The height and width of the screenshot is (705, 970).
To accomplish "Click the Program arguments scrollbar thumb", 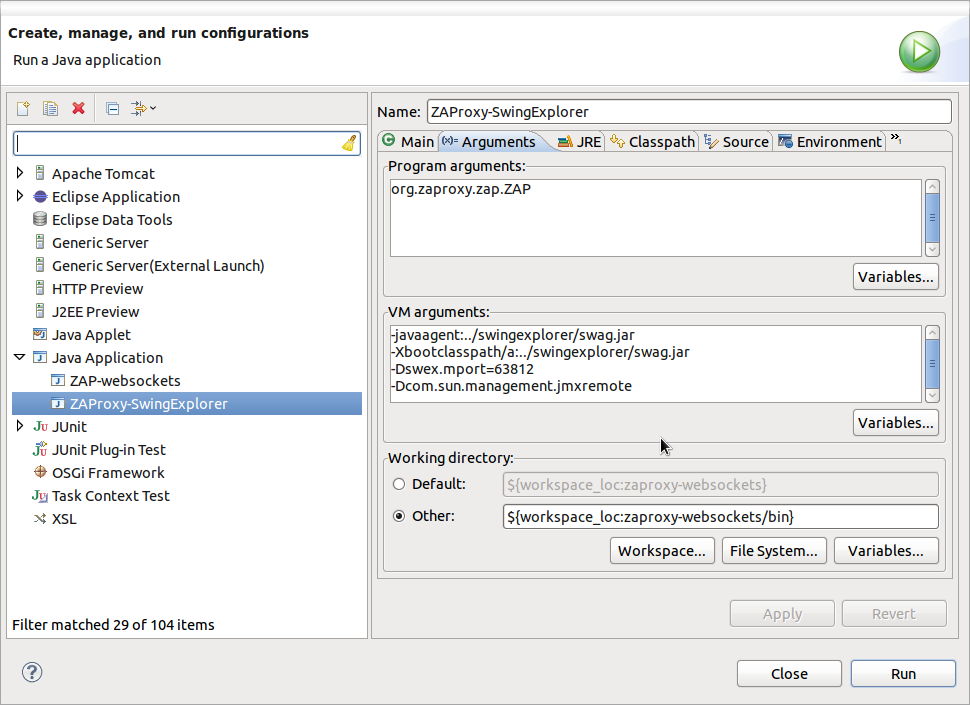I will click(932, 218).
